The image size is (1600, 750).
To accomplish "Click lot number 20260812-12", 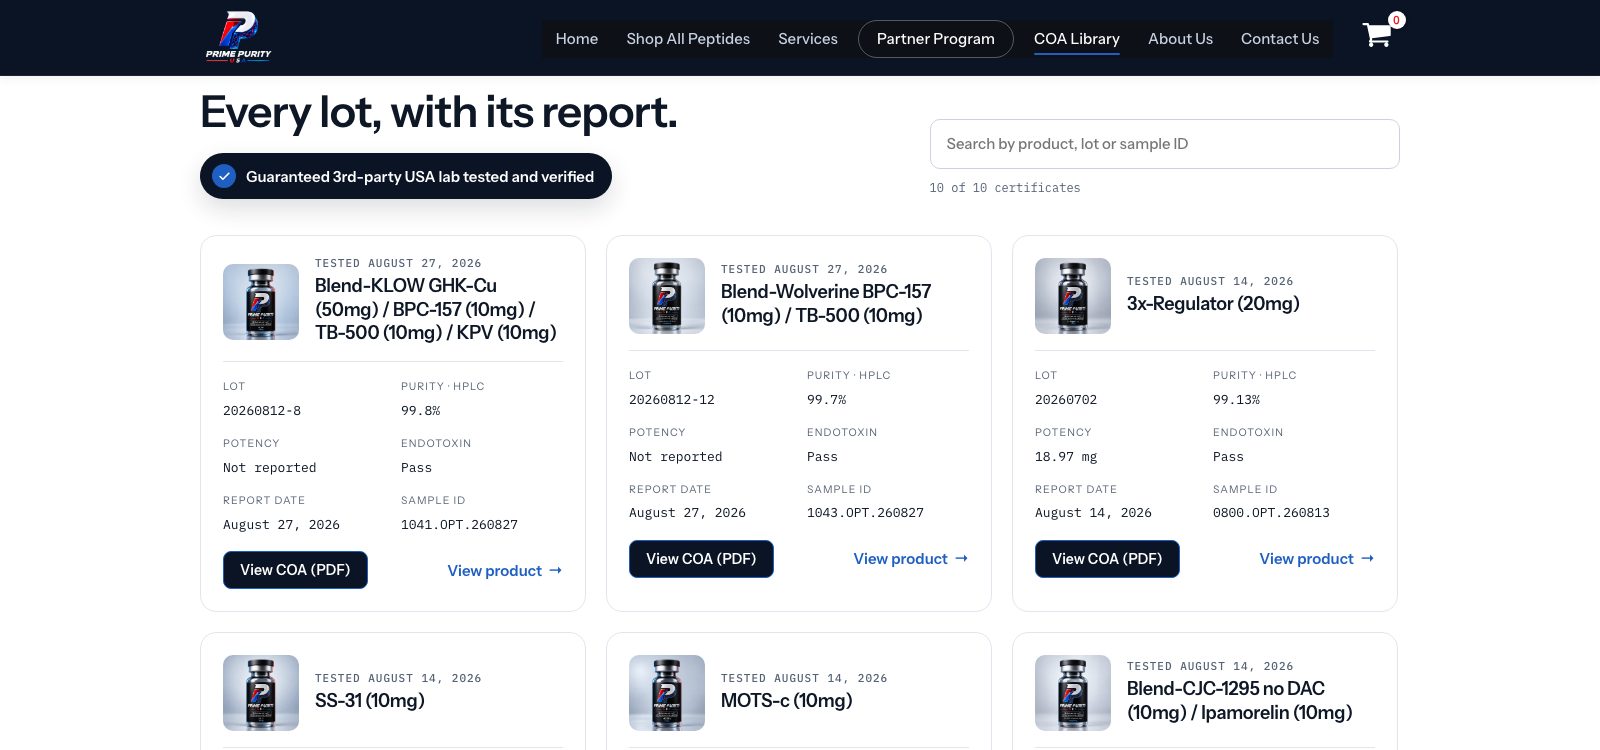I will 672,400.
